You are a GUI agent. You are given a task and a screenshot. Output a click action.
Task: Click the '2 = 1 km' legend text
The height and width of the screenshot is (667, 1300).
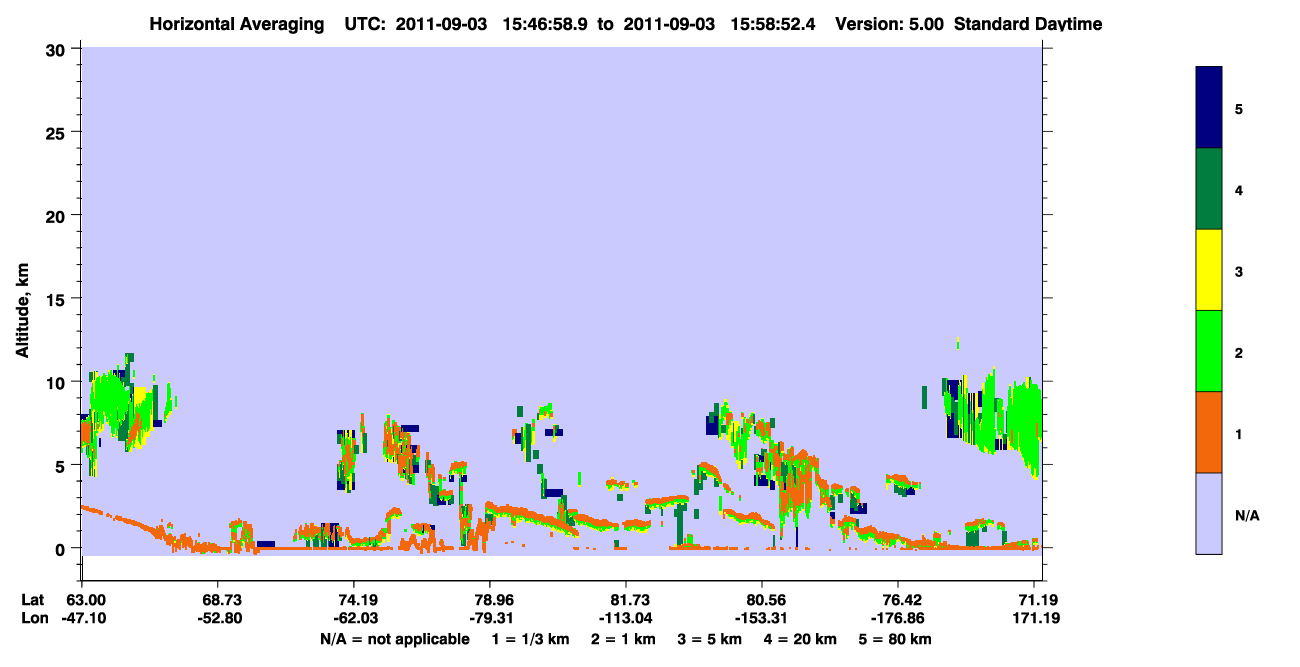click(623, 639)
